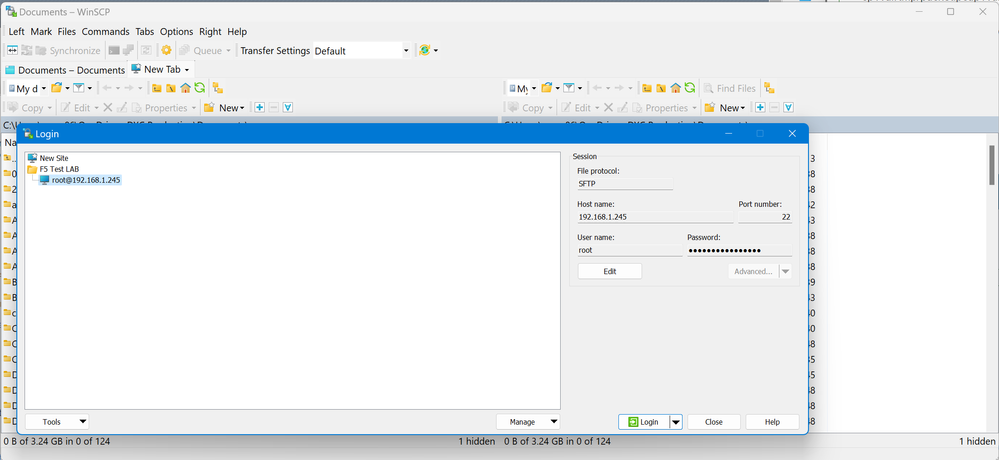Switch to Documents – Documents tab
This screenshot has height=460, width=999.
[65, 70]
